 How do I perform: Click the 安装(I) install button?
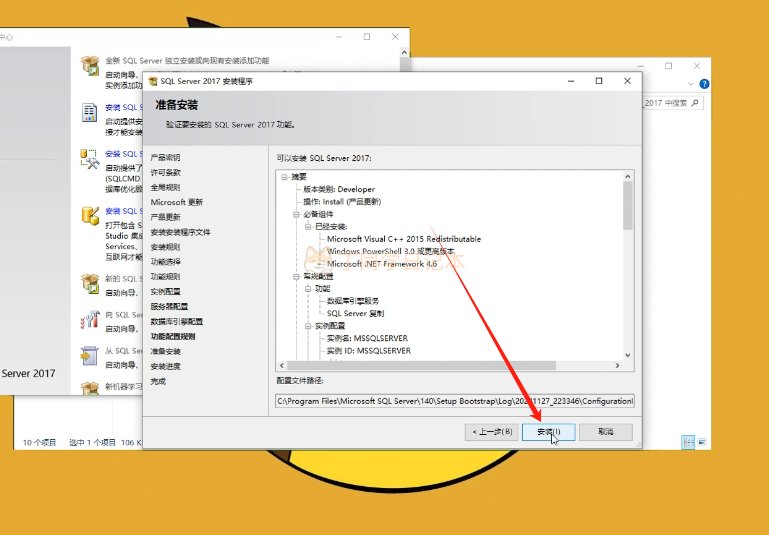click(x=548, y=432)
